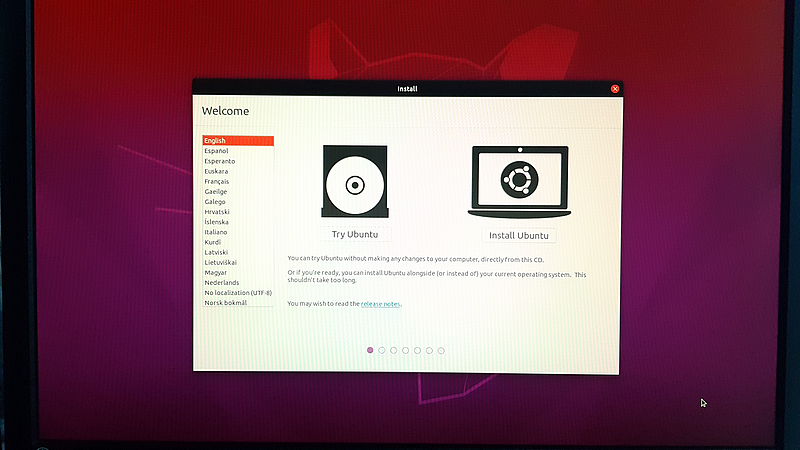Select Italiano language
Screen dimensions: 800x450
238,232
